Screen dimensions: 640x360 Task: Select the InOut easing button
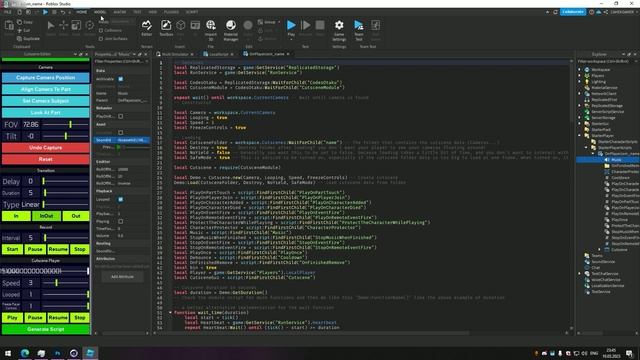click(x=46, y=216)
